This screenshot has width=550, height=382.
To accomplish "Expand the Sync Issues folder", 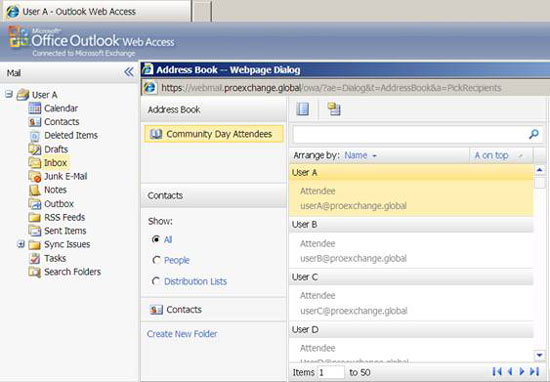I will pyautogui.click(x=21, y=244).
